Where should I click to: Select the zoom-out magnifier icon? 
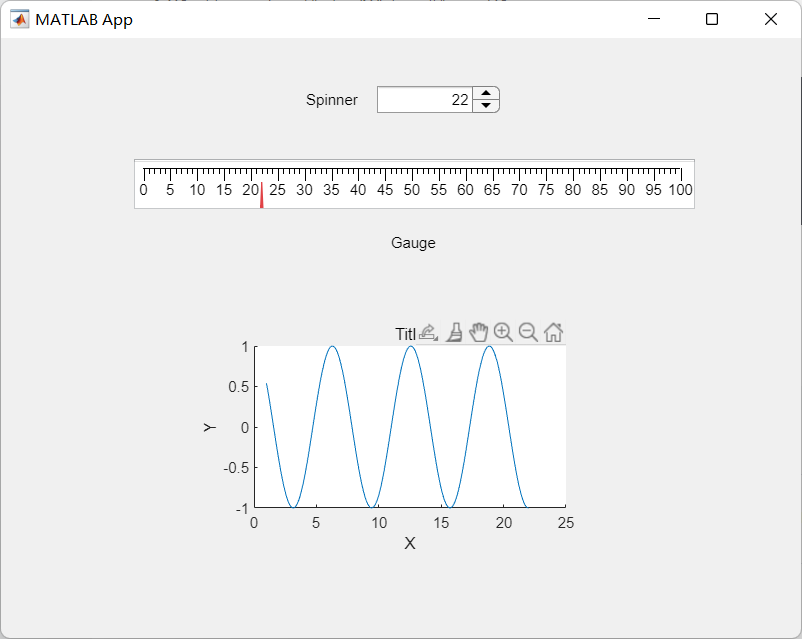pos(529,332)
